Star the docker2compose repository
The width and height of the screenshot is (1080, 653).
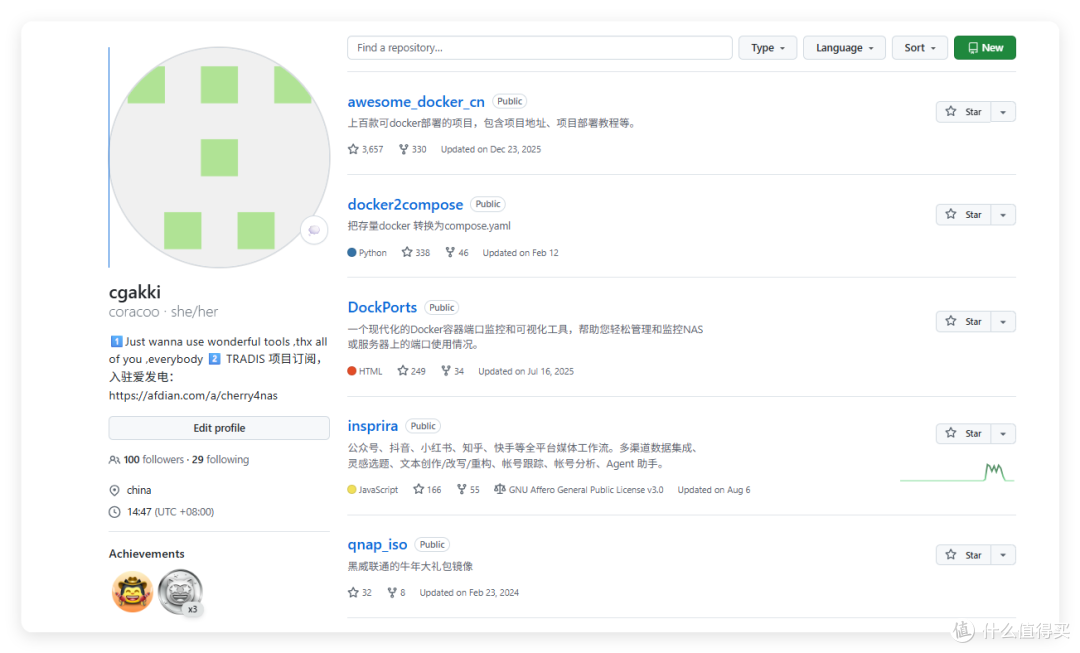pyautogui.click(x=963, y=215)
